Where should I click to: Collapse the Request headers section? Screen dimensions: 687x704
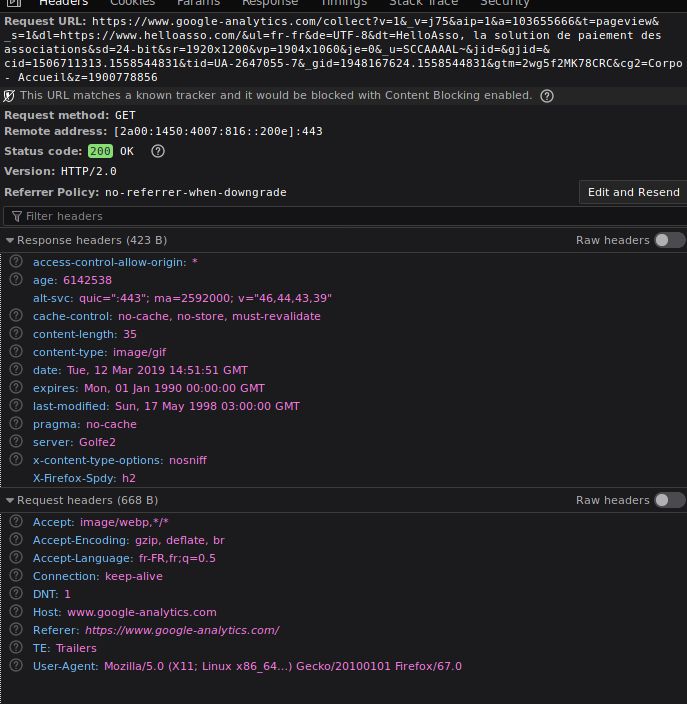[10, 501]
